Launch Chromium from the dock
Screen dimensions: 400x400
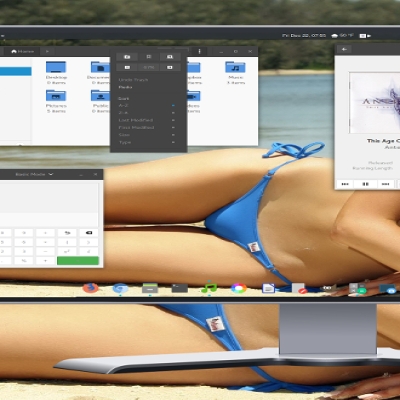[x=120, y=288]
